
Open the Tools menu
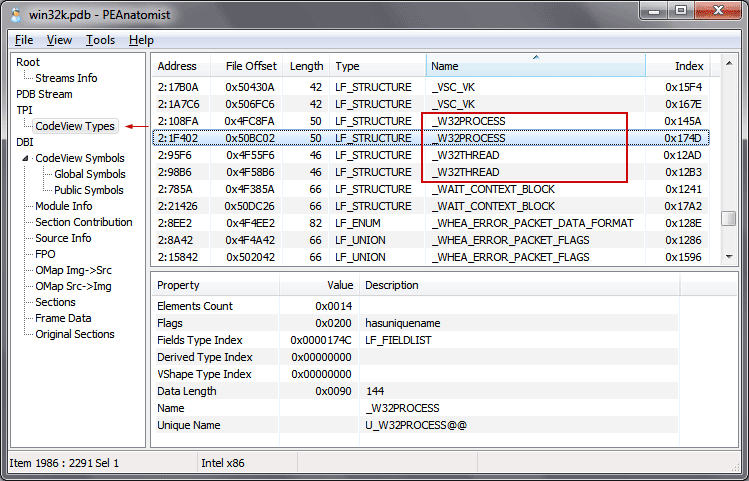[100, 40]
